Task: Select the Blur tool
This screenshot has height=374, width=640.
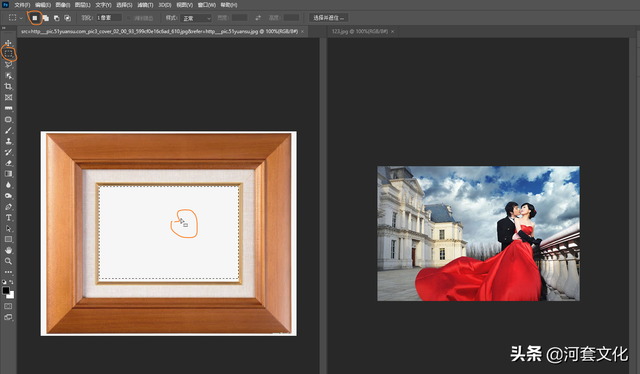Action: 8,185
